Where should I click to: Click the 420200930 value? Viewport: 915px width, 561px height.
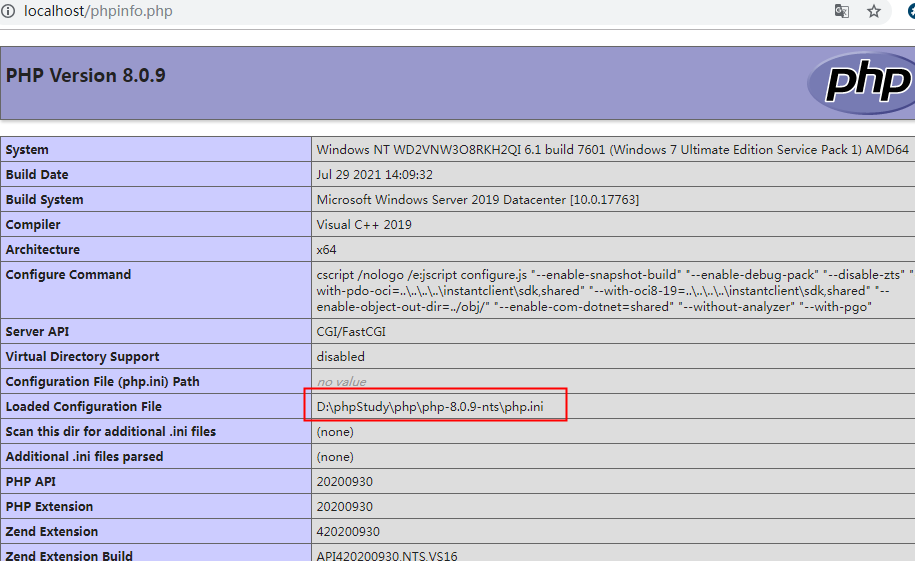pyautogui.click(x=348, y=532)
